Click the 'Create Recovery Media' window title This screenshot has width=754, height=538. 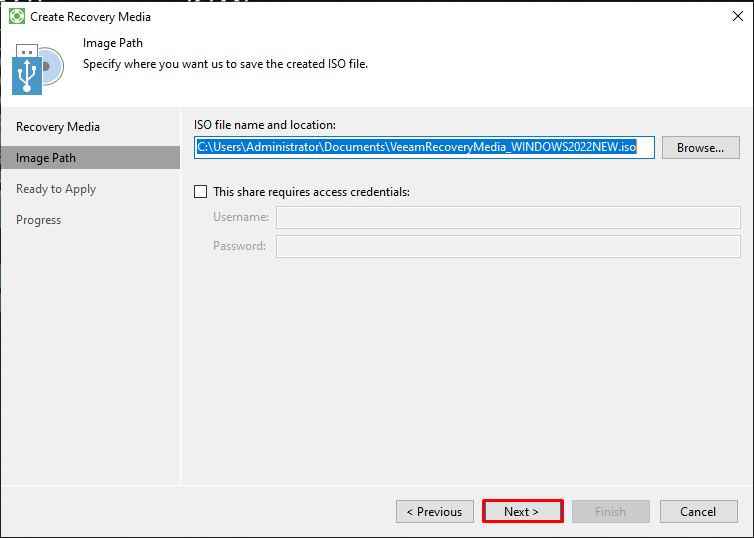[90, 17]
